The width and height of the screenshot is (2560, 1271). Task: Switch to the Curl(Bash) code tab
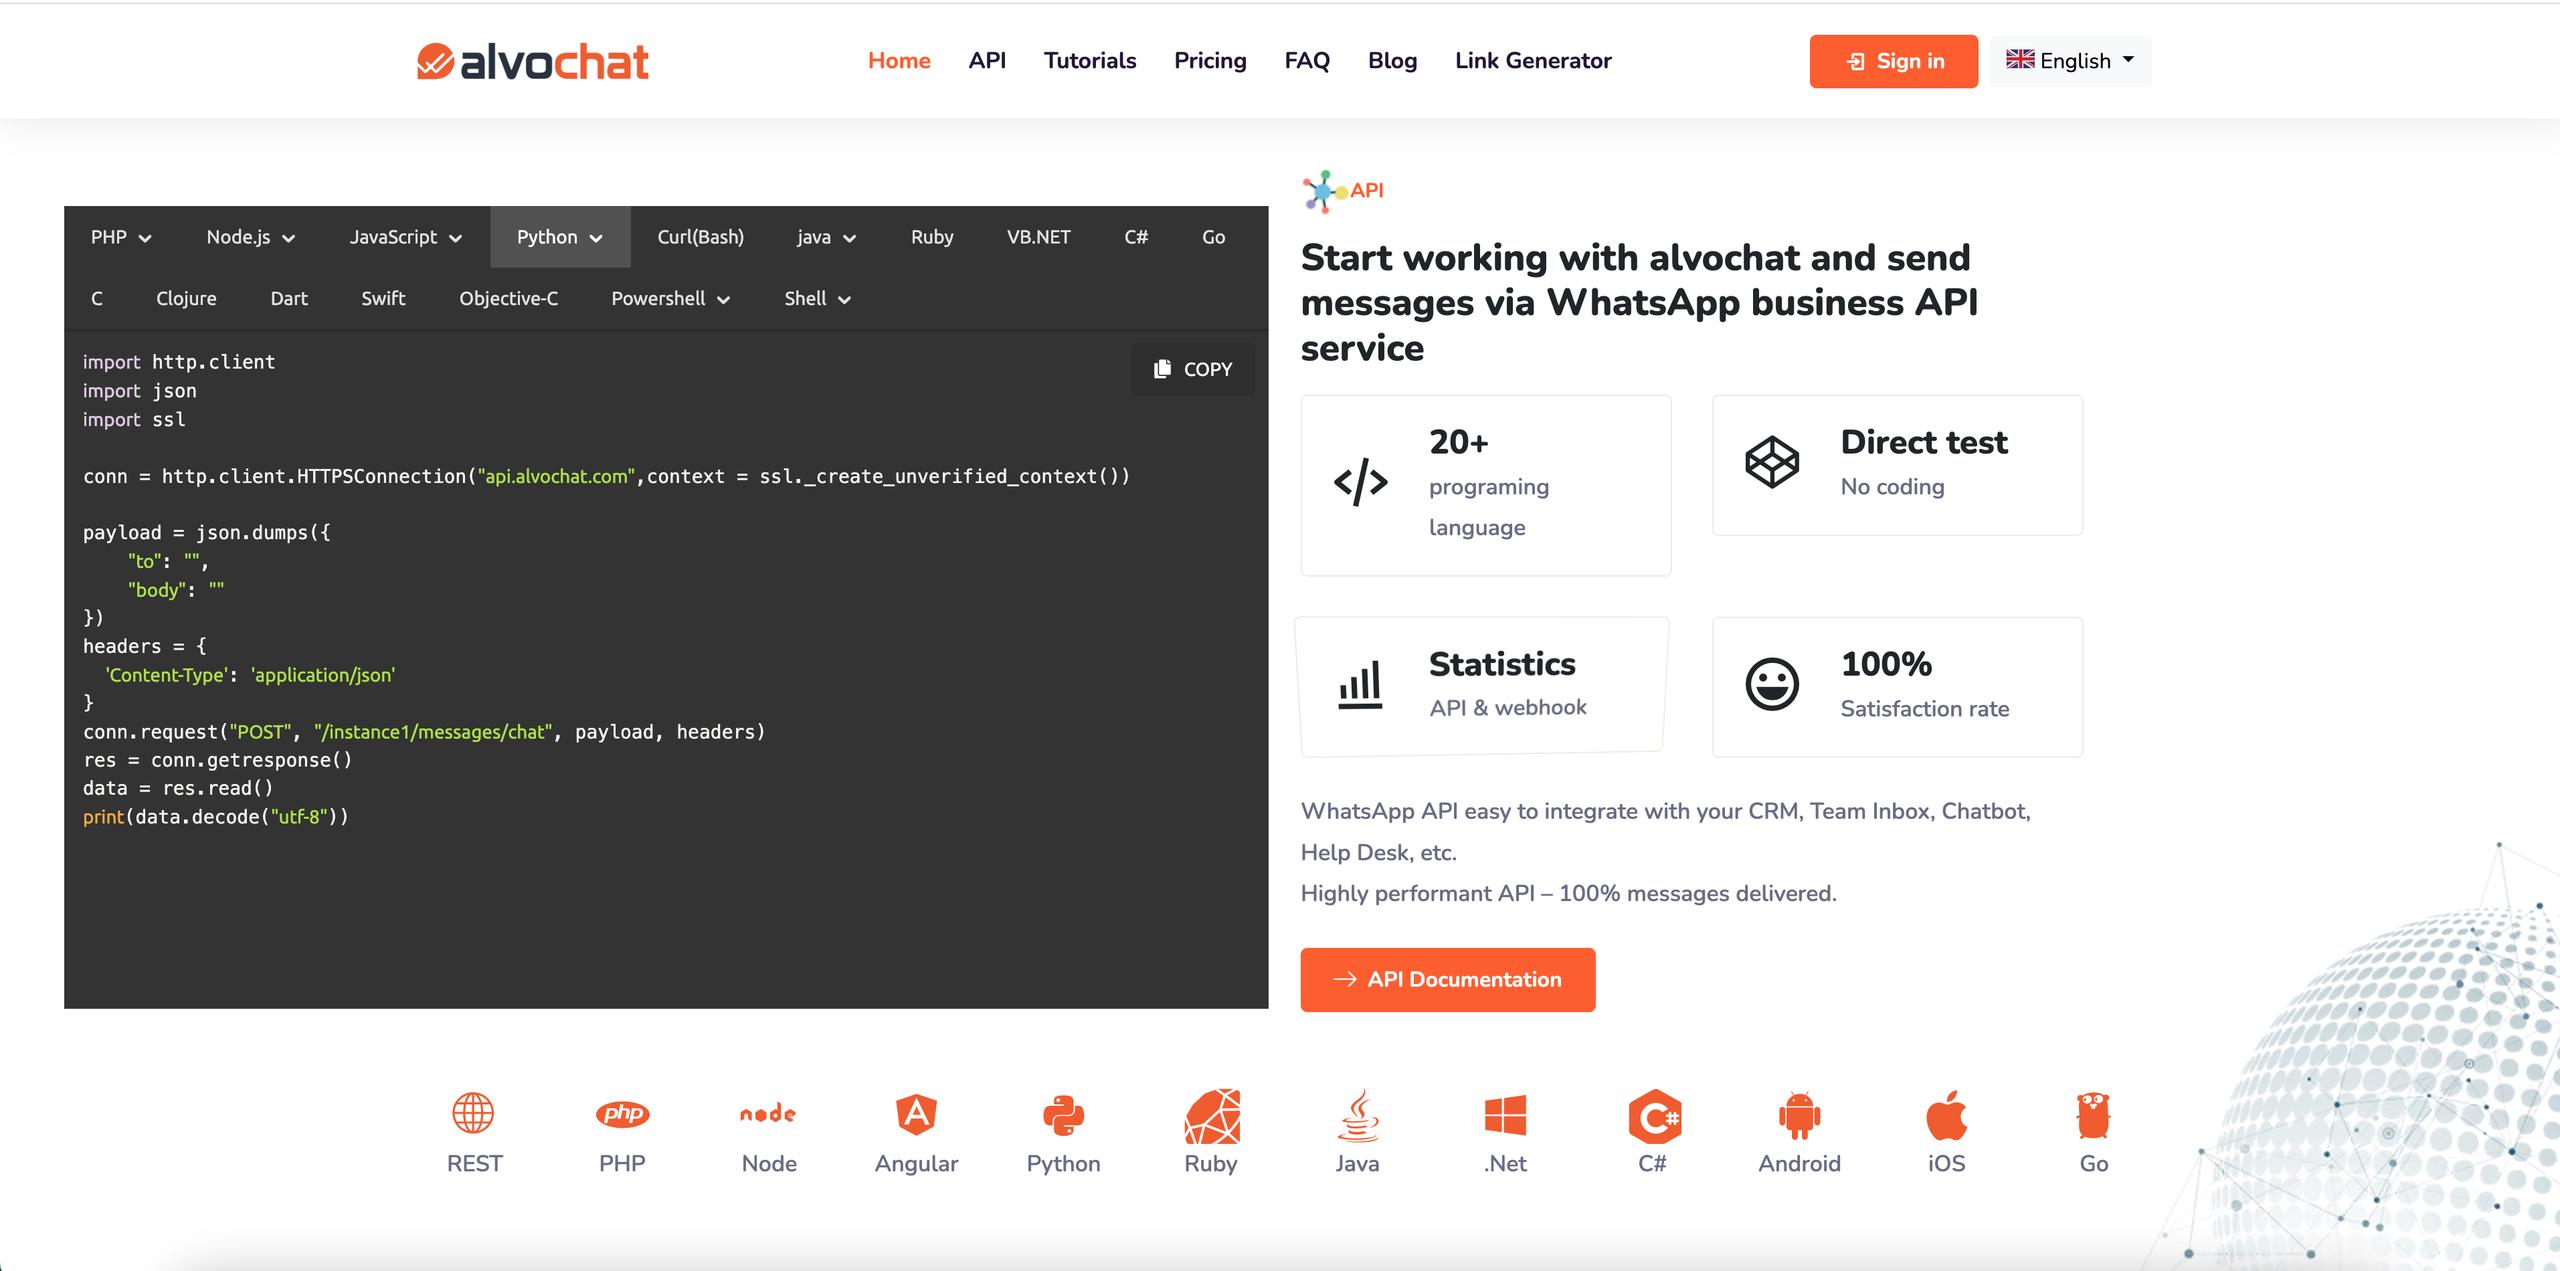(x=700, y=237)
